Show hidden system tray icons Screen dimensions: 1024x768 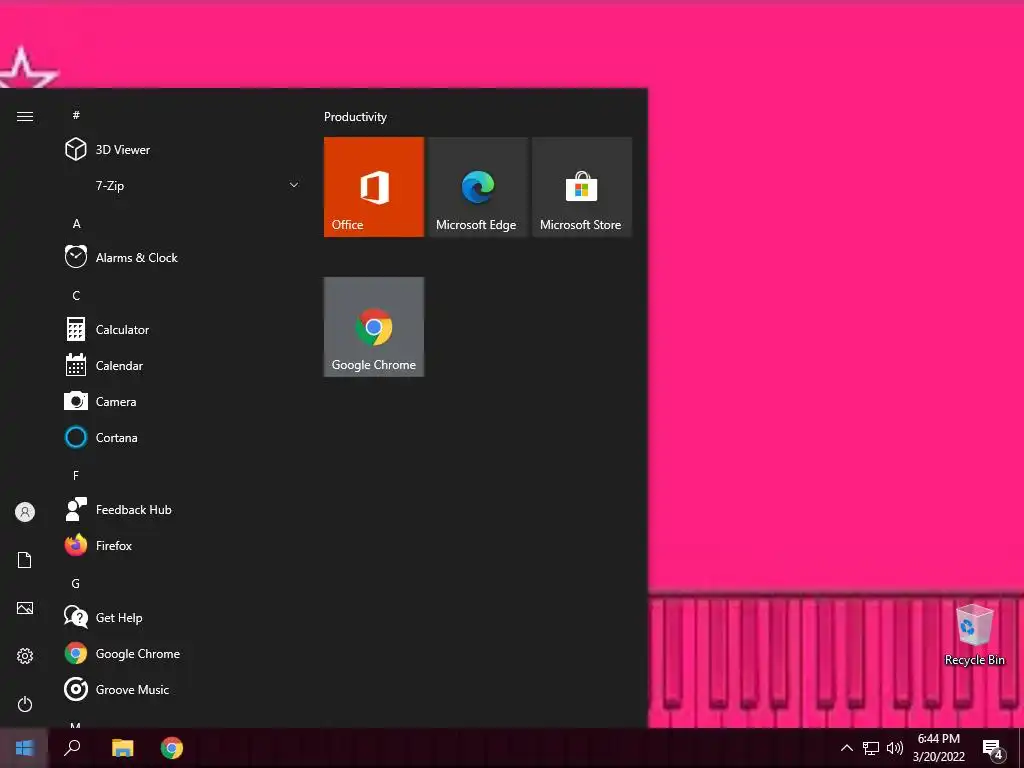(x=846, y=748)
